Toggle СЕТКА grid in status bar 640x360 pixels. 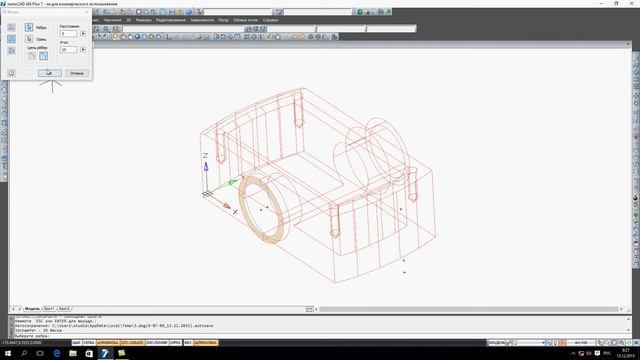tap(89, 343)
